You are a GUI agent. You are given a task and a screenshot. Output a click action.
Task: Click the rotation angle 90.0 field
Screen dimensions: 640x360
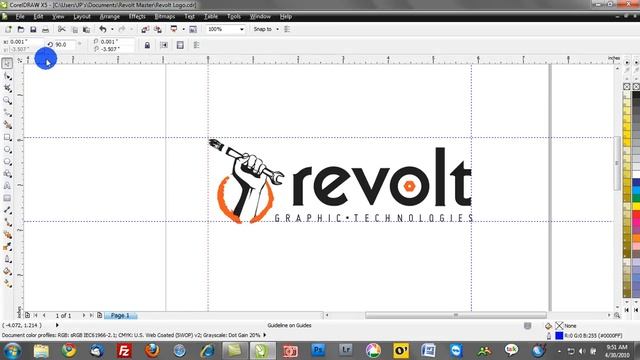click(64, 44)
